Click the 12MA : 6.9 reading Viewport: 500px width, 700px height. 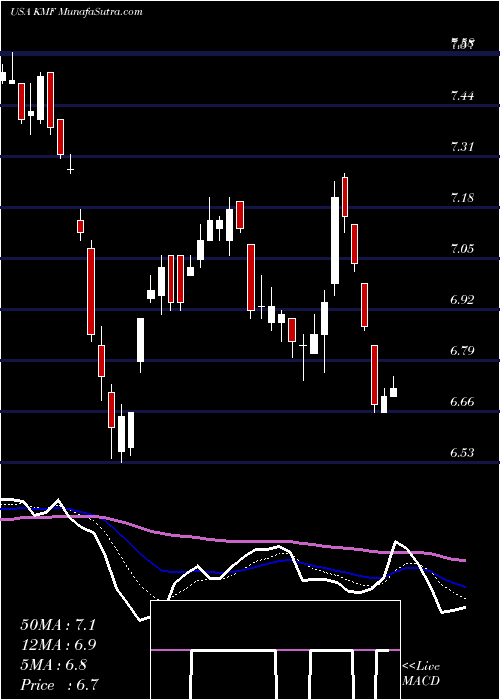(x=58, y=645)
